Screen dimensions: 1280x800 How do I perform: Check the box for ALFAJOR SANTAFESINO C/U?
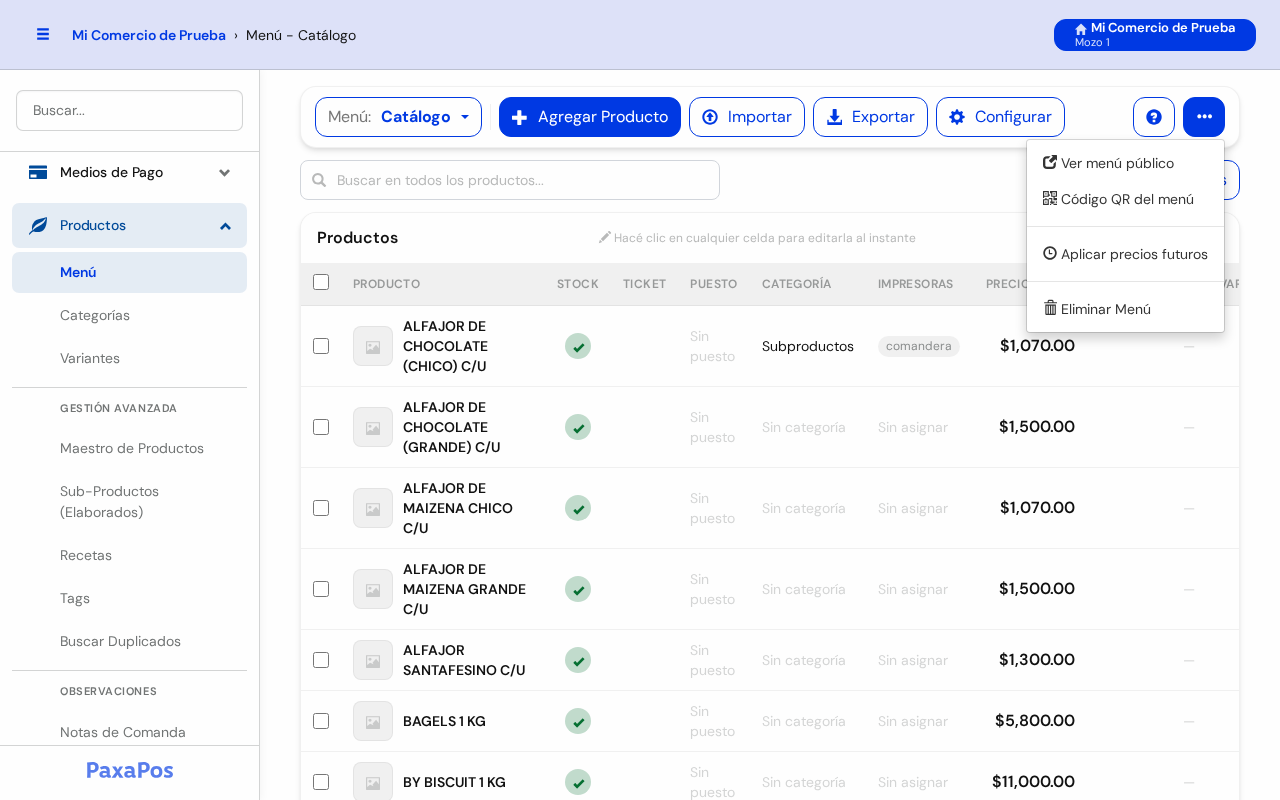pos(321,660)
